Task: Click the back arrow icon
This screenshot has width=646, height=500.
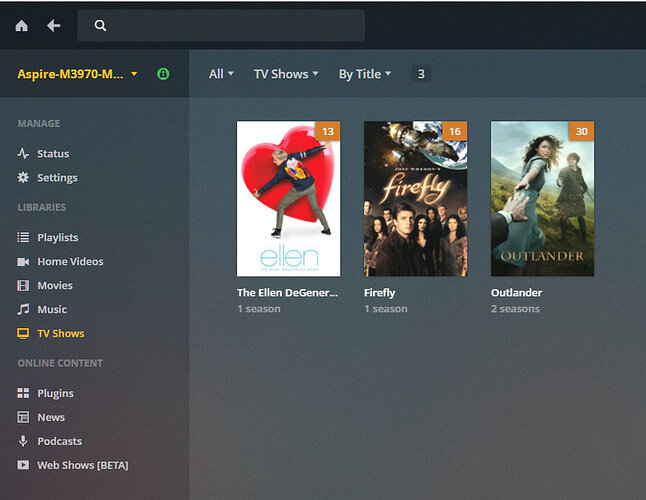Action: (54, 26)
